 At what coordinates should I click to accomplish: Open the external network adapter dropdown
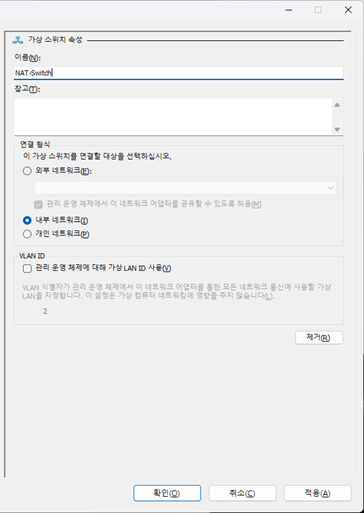pos(185,188)
